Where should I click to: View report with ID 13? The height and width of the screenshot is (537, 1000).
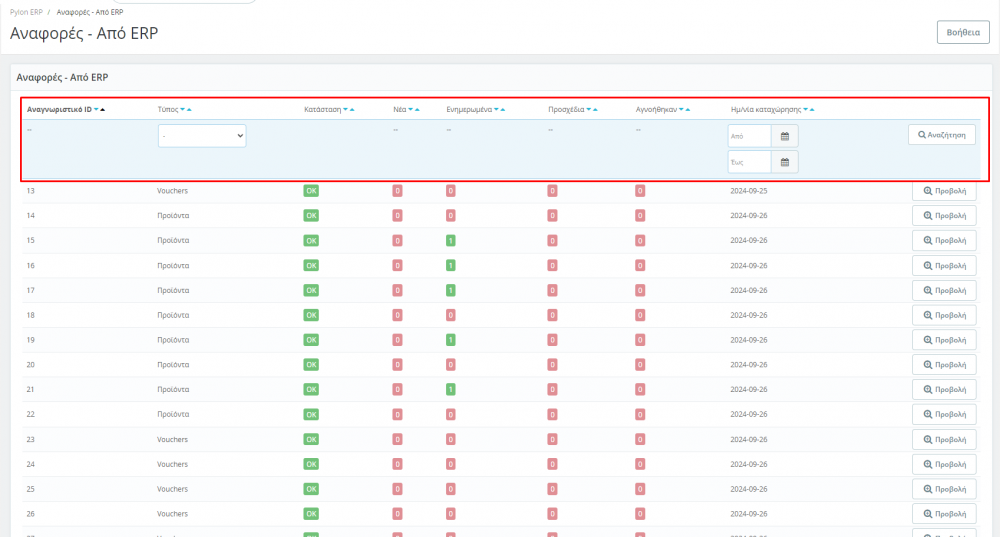(943, 190)
